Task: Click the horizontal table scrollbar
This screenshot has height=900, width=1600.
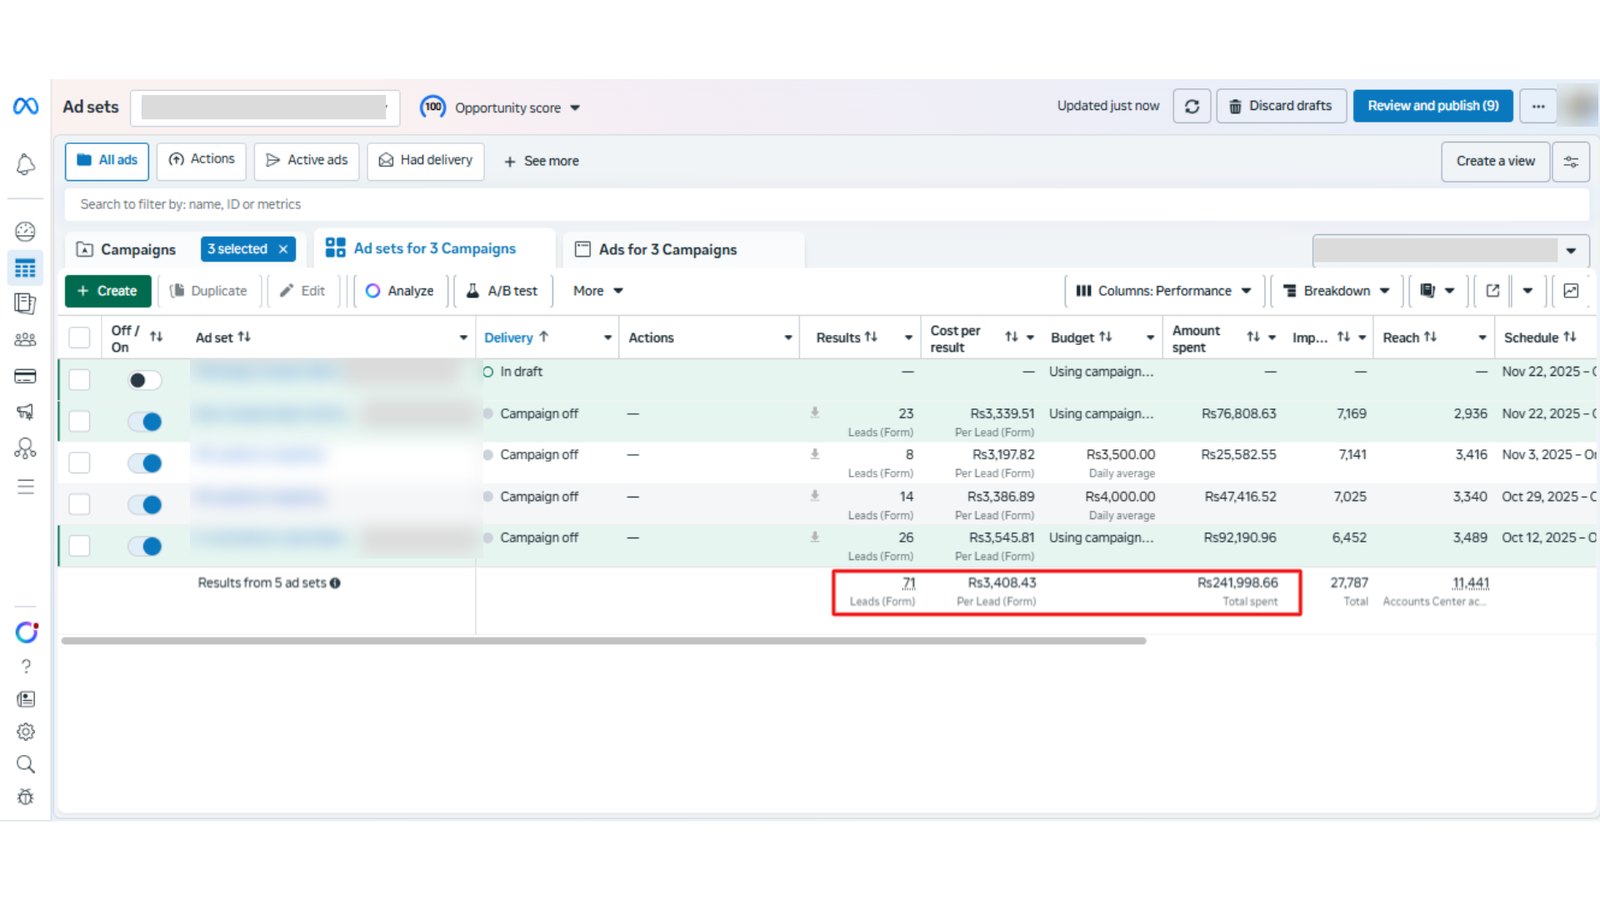Action: 604,641
